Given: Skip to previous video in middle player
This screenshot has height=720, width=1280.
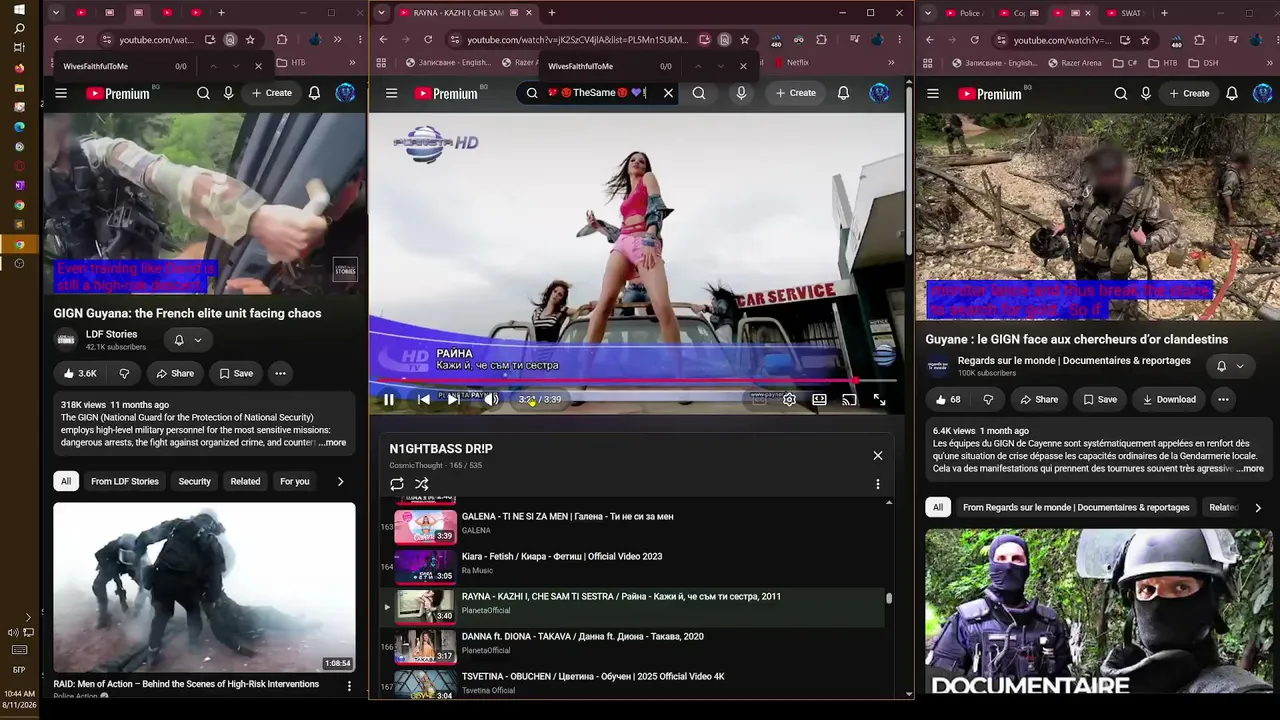Looking at the screenshot, I should tap(424, 399).
